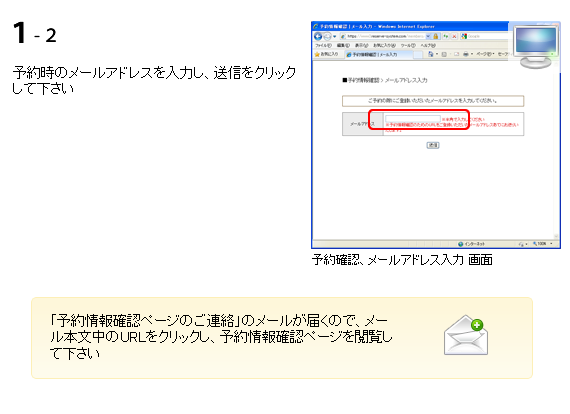Click the printer icon in command bar
Viewport: 570px width, 414px height.
[466, 54]
